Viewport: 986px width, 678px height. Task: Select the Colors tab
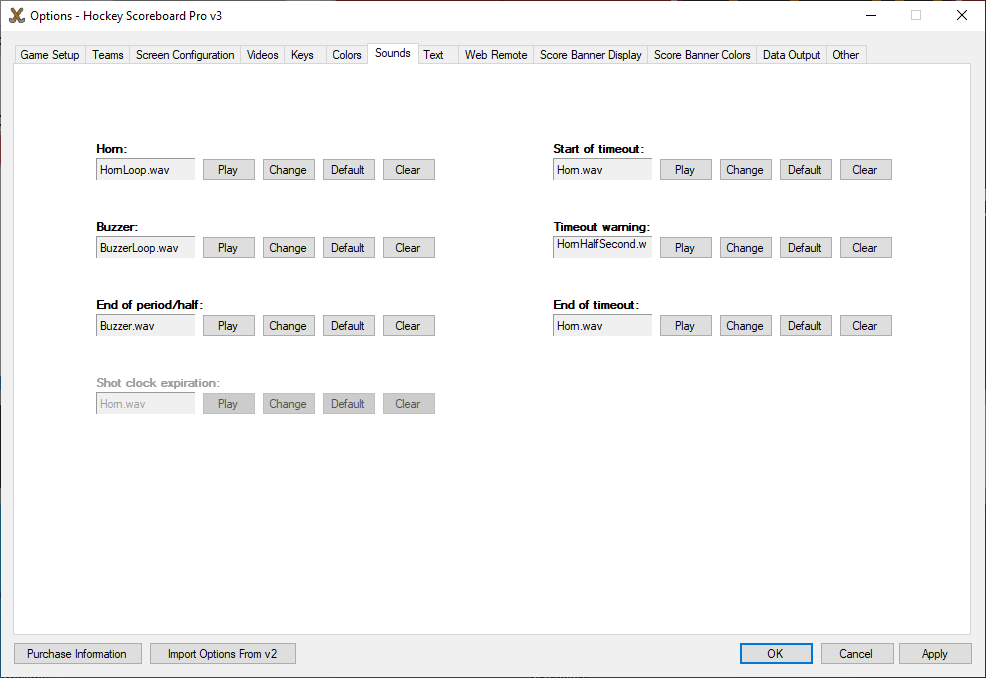[x=347, y=55]
